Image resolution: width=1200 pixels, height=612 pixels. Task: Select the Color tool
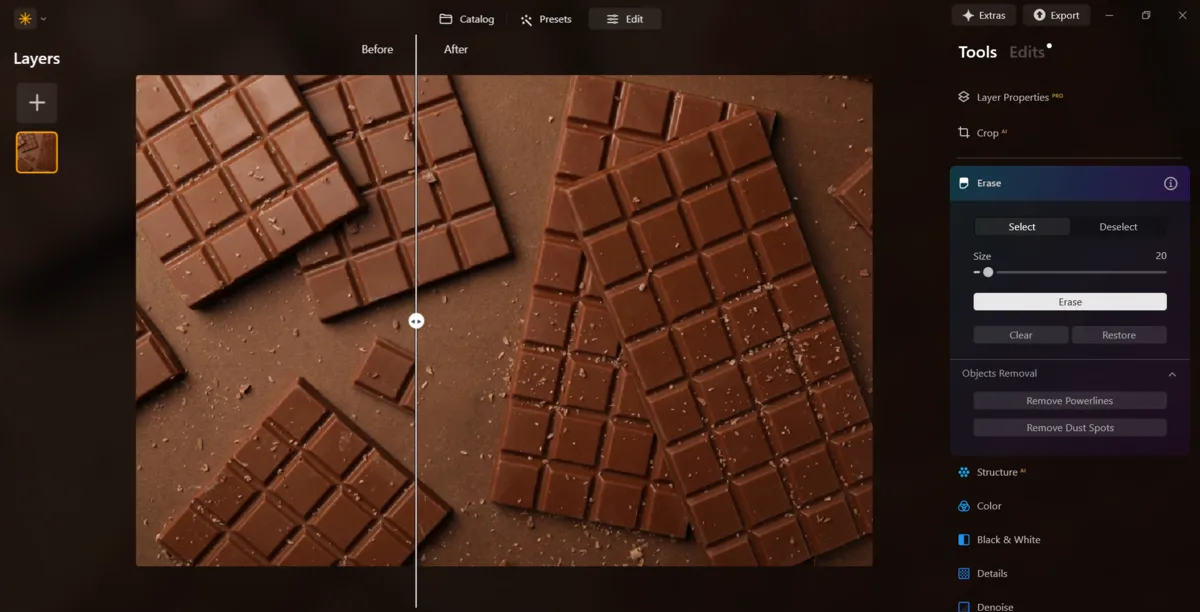(x=988, y=505)
